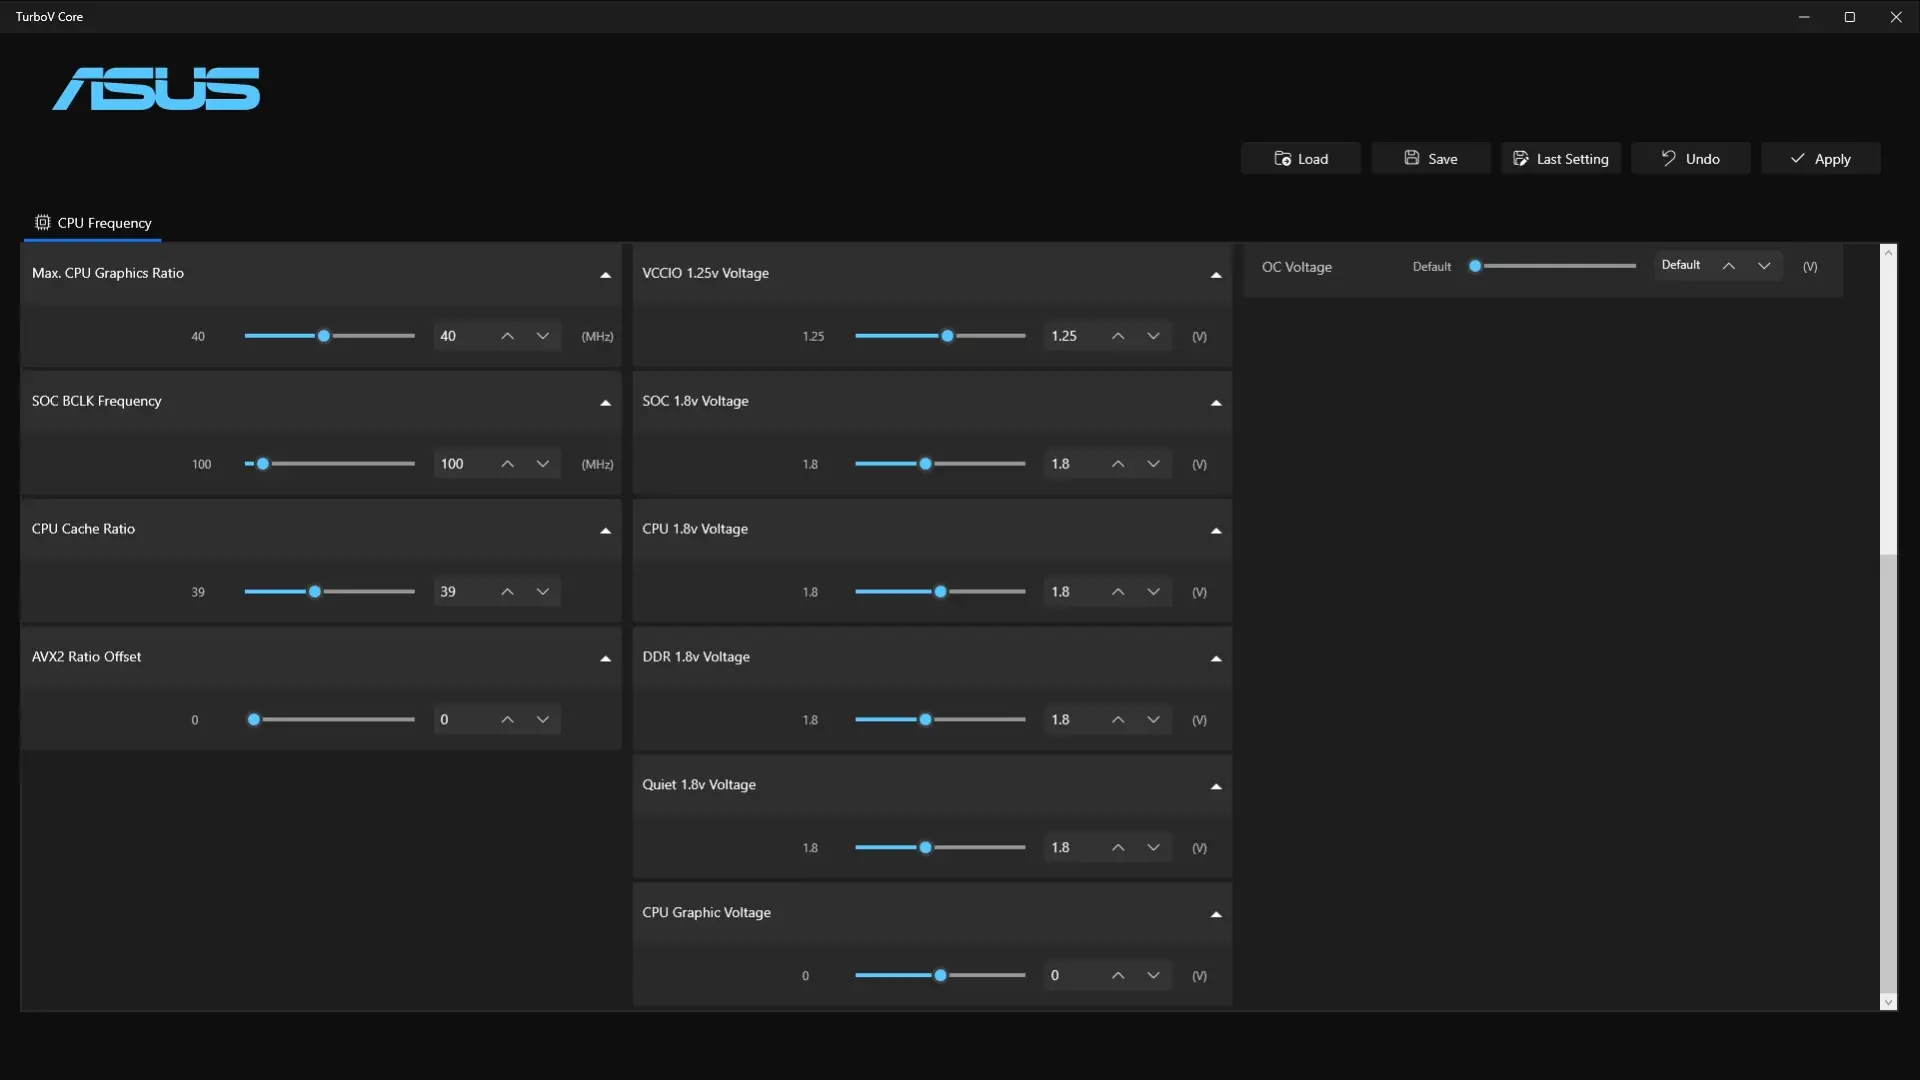Click the ASUS logo

[156, 89]
